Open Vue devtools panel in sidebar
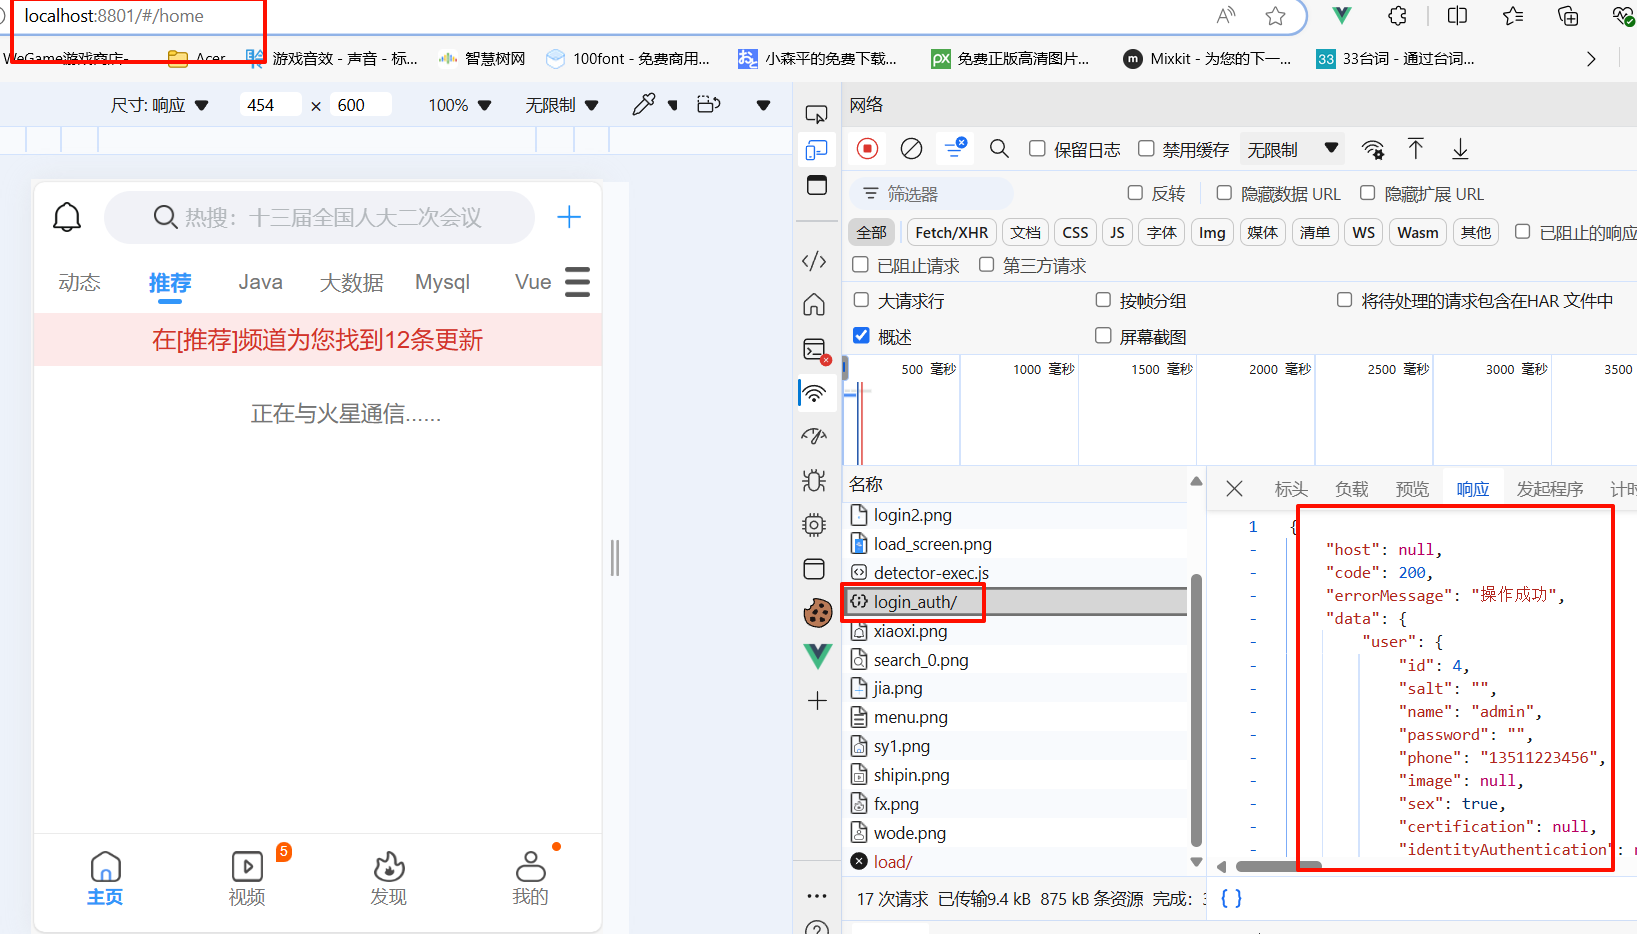 [x=817, y=656]
